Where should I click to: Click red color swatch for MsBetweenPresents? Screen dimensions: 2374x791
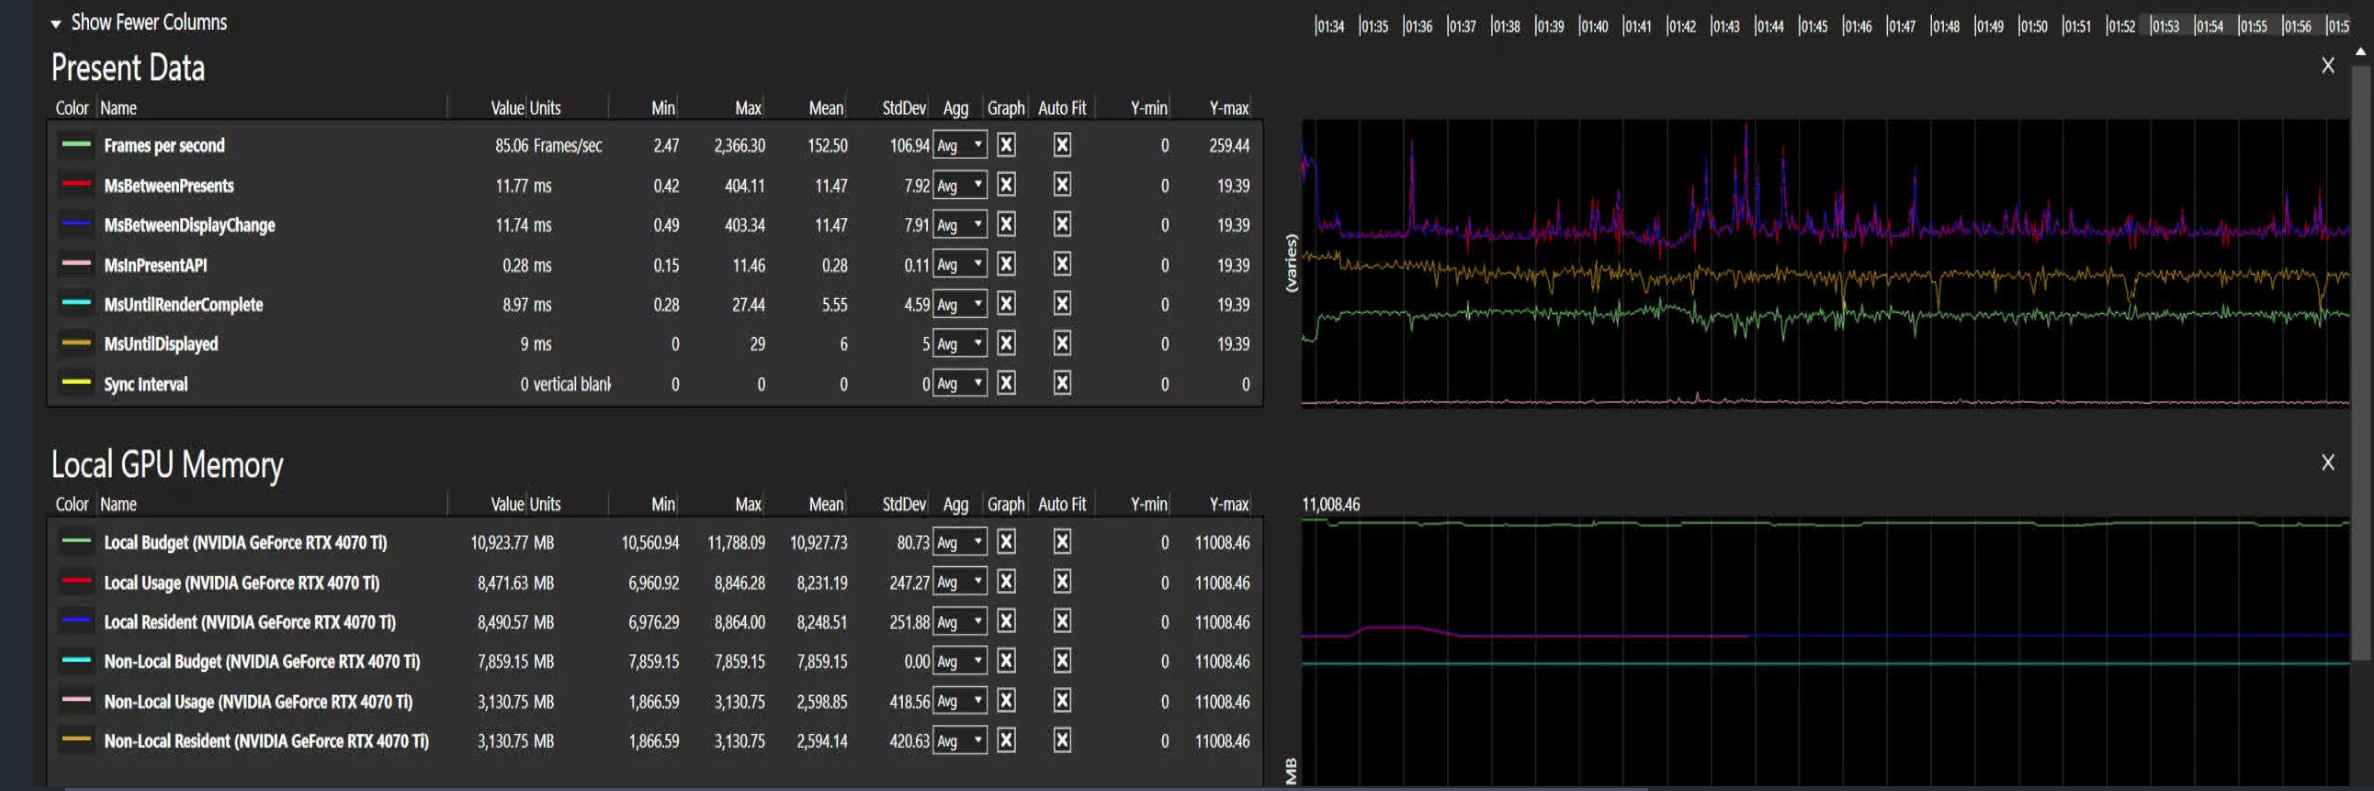coord(76,184)
